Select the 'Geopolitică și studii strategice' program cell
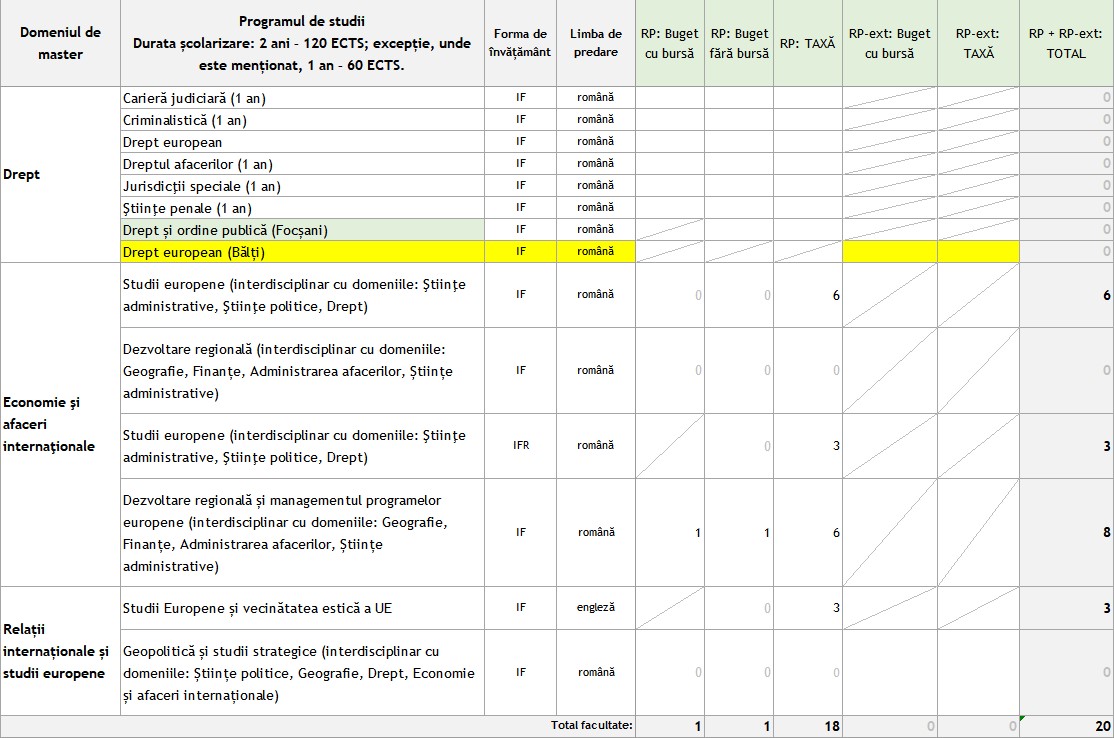The height and width of the screenshot is (738, 1114). coord(303,673)
